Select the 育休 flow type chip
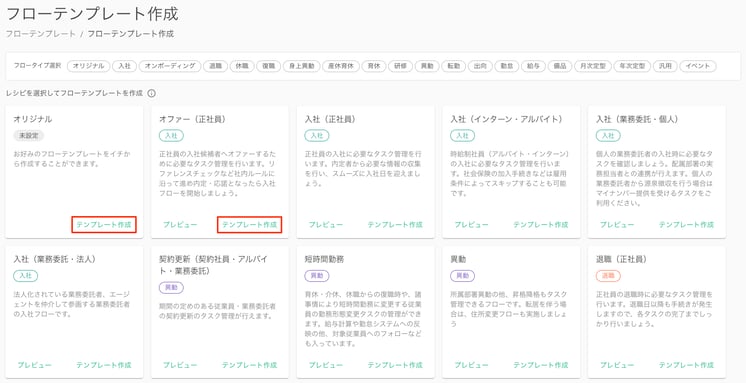The height and width of the screenshot is (383, 746). click(373, 66)
